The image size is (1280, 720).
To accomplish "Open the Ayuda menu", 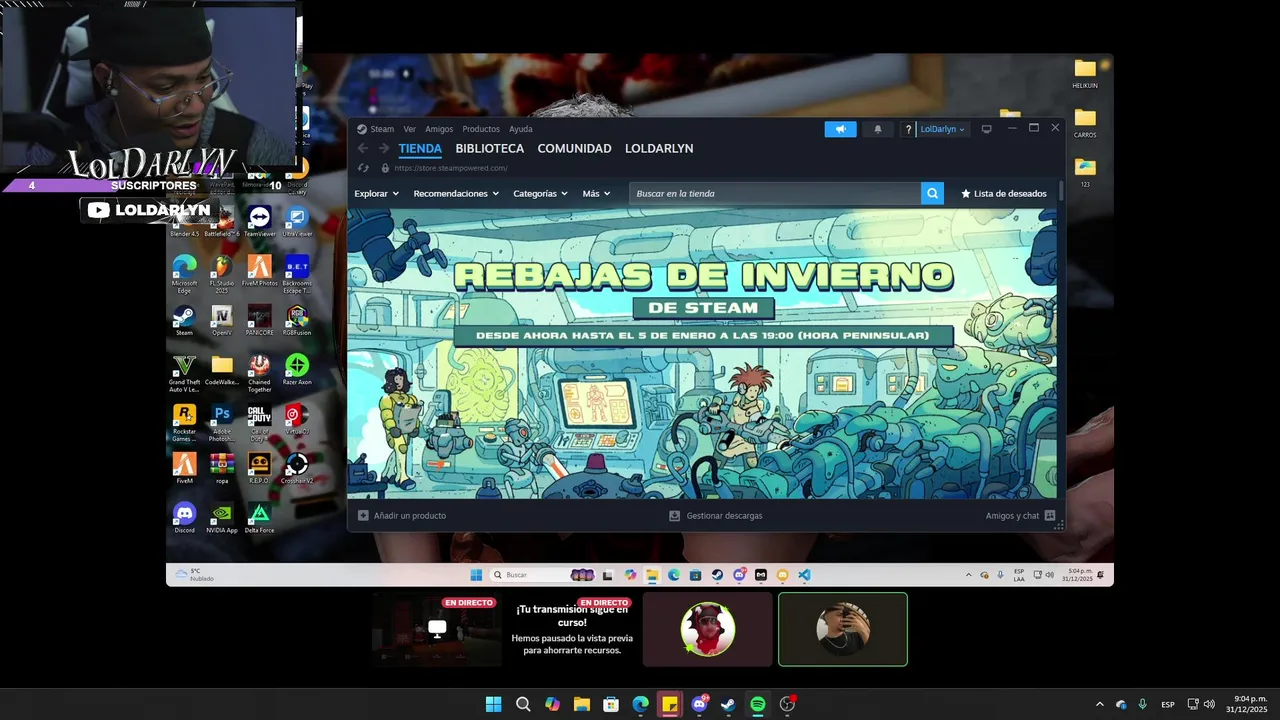I will pos(520,129).
